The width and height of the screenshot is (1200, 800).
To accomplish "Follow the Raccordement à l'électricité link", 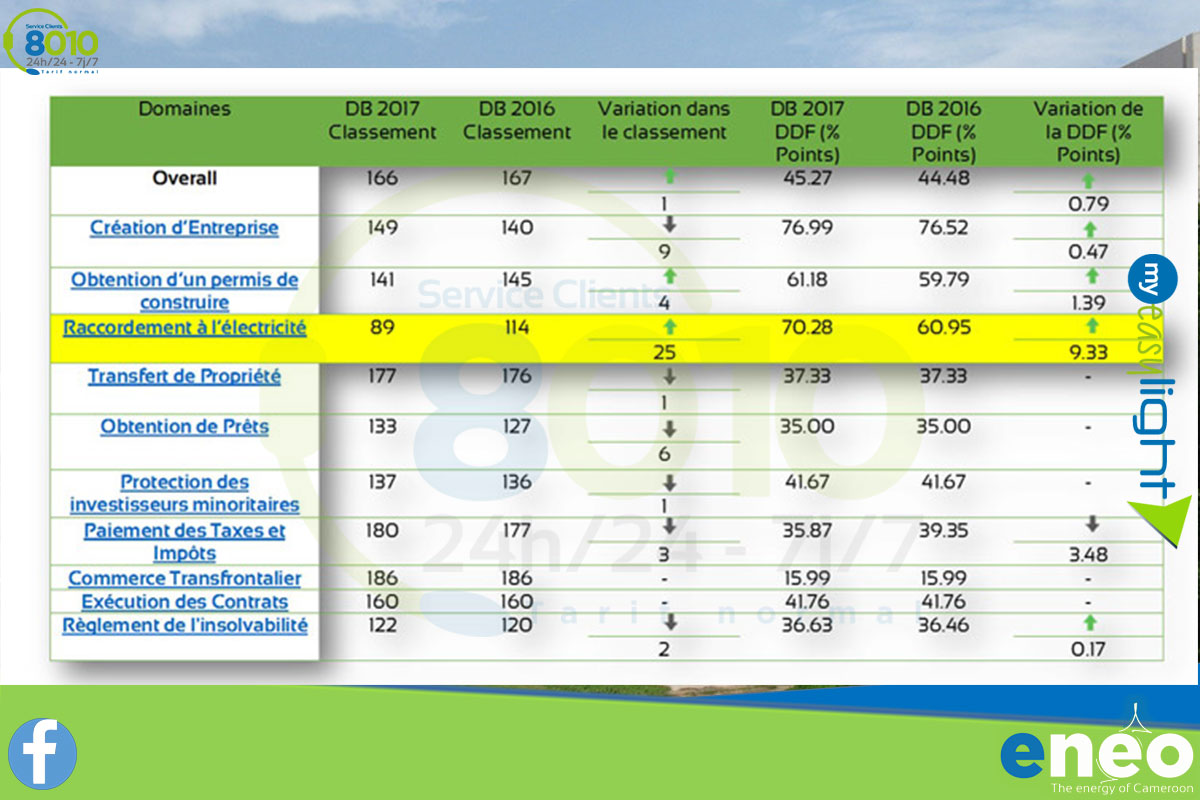I will [185, 327].
